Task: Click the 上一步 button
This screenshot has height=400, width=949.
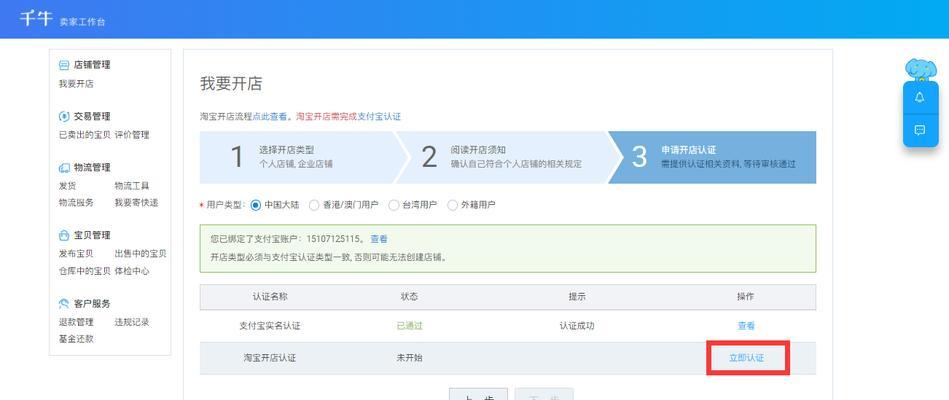Action: pos(478,395)
